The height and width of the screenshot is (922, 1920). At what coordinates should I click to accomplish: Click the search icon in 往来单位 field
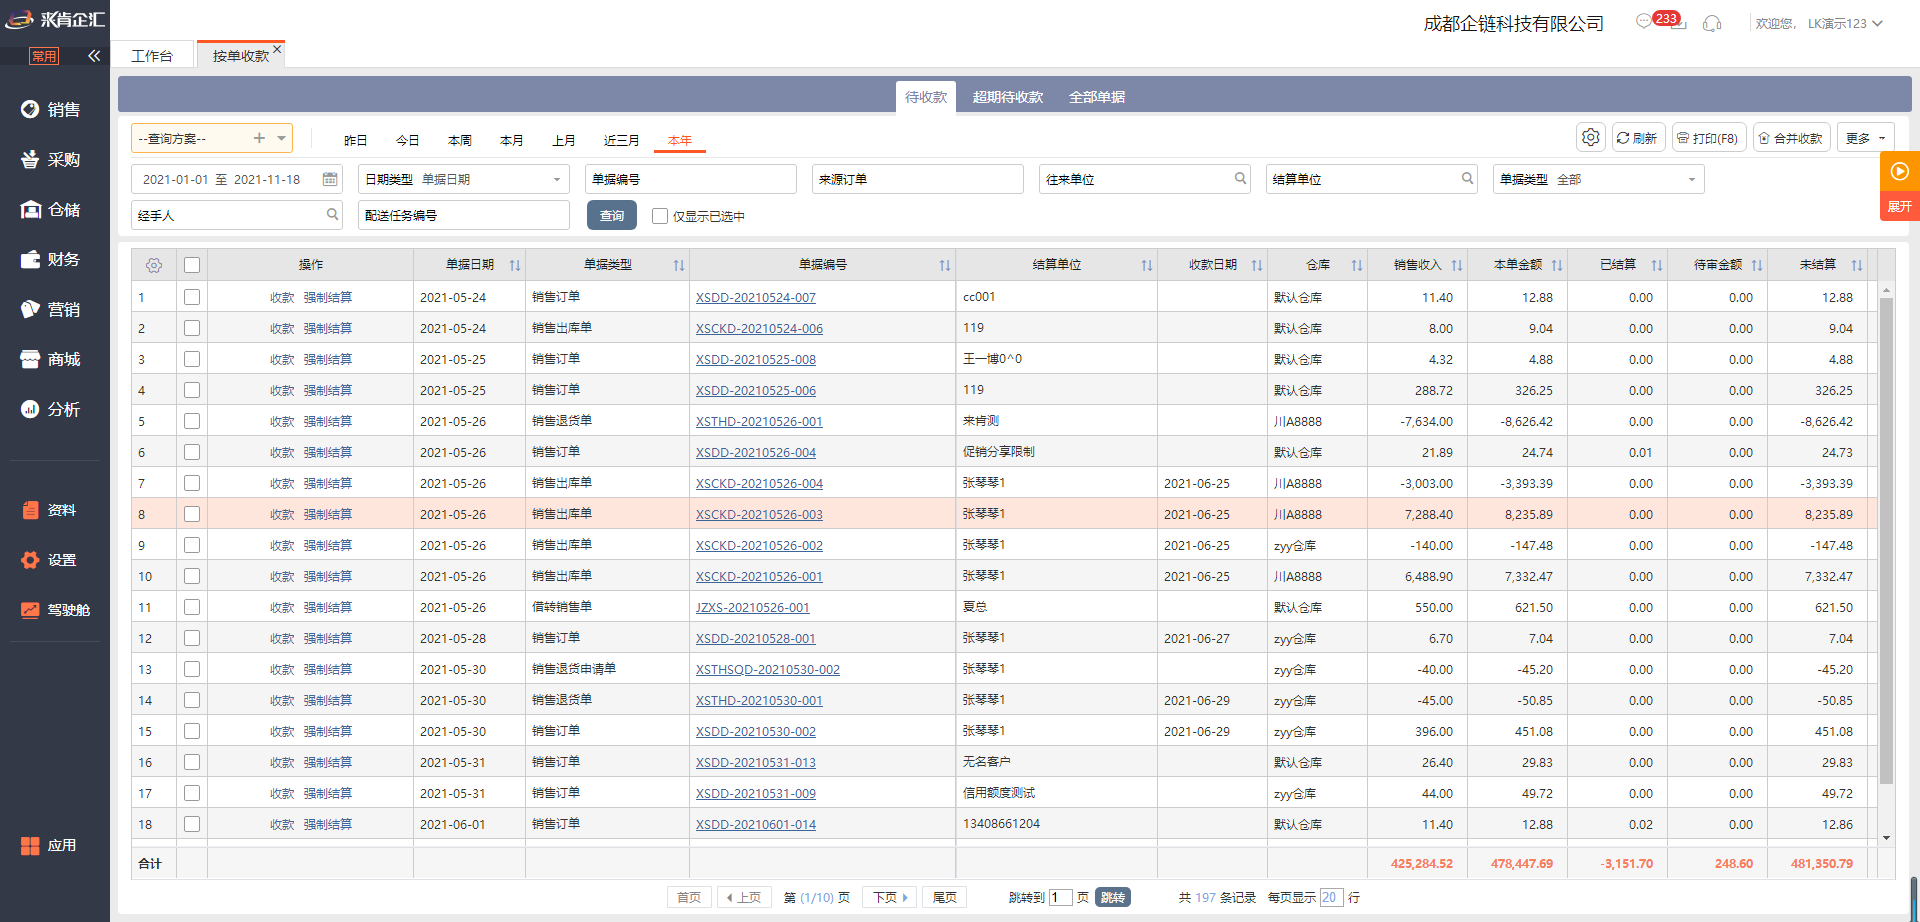(x=1240, y=179)
